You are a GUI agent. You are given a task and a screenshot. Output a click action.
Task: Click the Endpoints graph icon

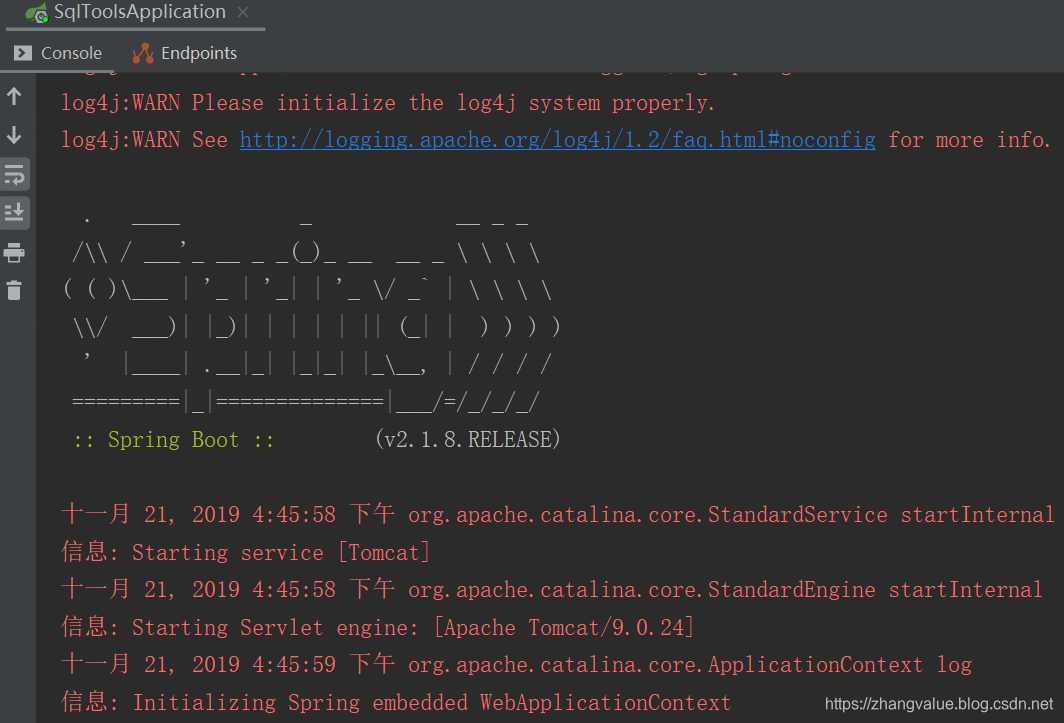(x=142, y=53)
